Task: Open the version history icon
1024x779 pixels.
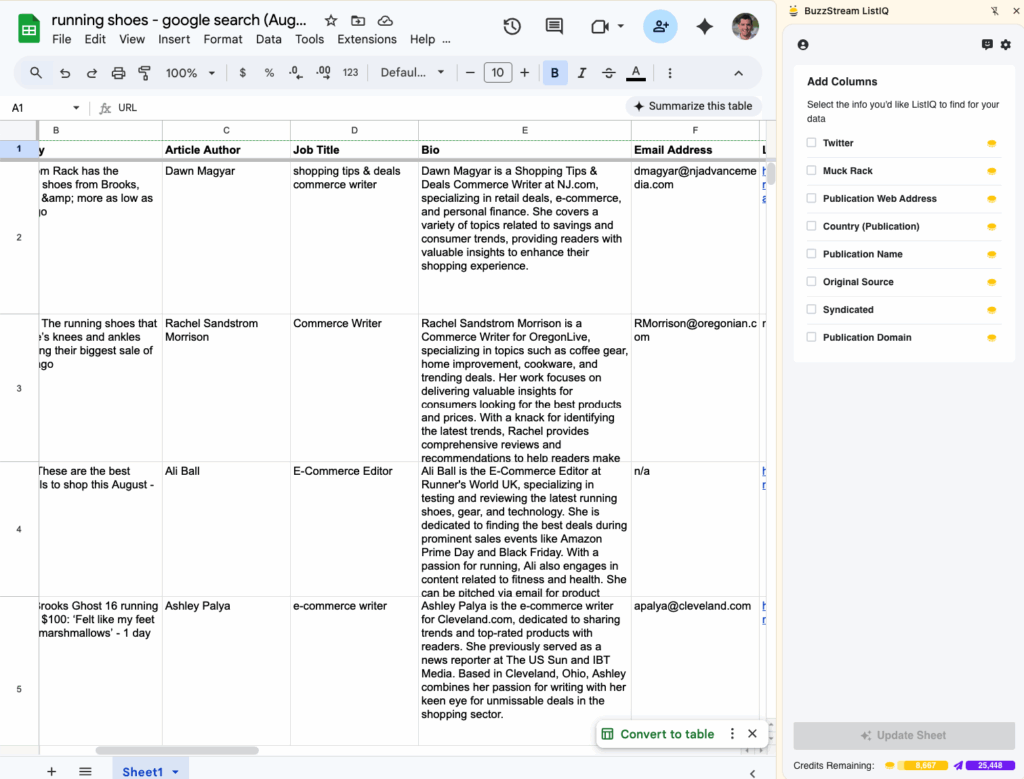Action: (x=512, y=27)
